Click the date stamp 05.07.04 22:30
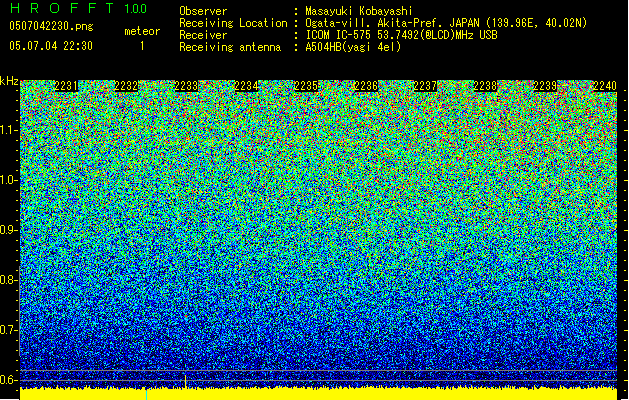 [x=51, y=46]
